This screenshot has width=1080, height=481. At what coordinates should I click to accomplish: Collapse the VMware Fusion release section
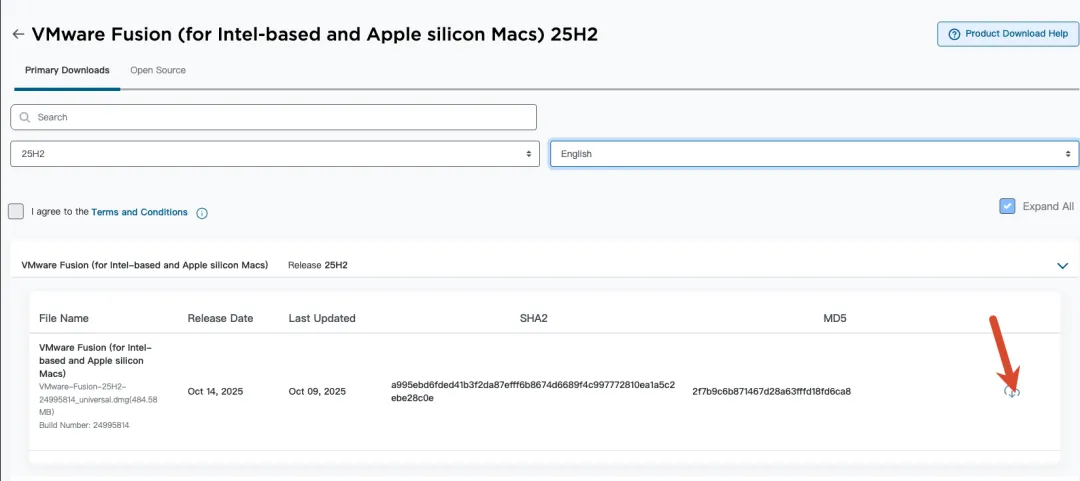(x=1063, y=265)
